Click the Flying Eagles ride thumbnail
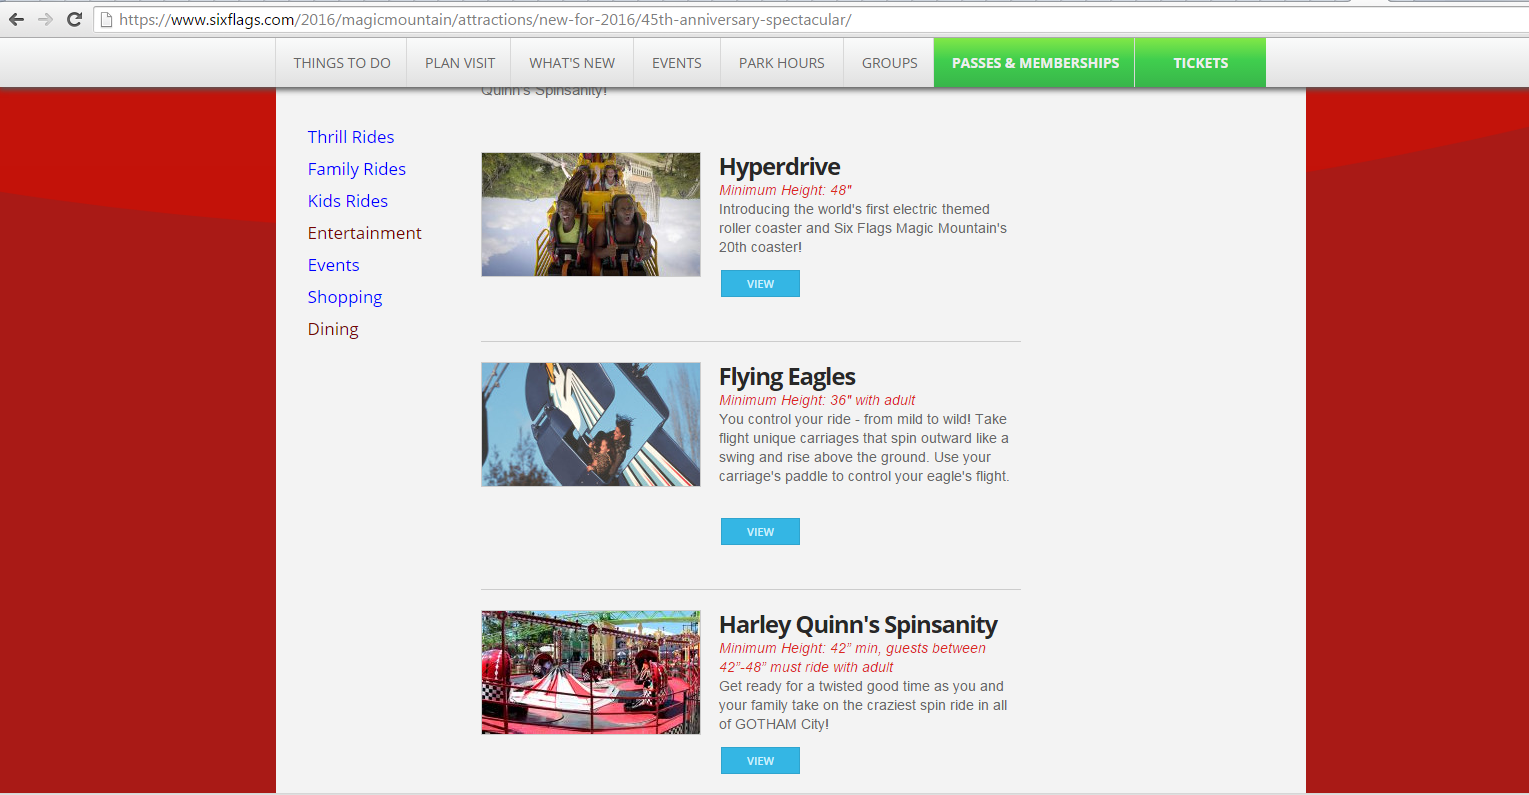The width and height of the screenshot is (1529, 795). point(591,425)
